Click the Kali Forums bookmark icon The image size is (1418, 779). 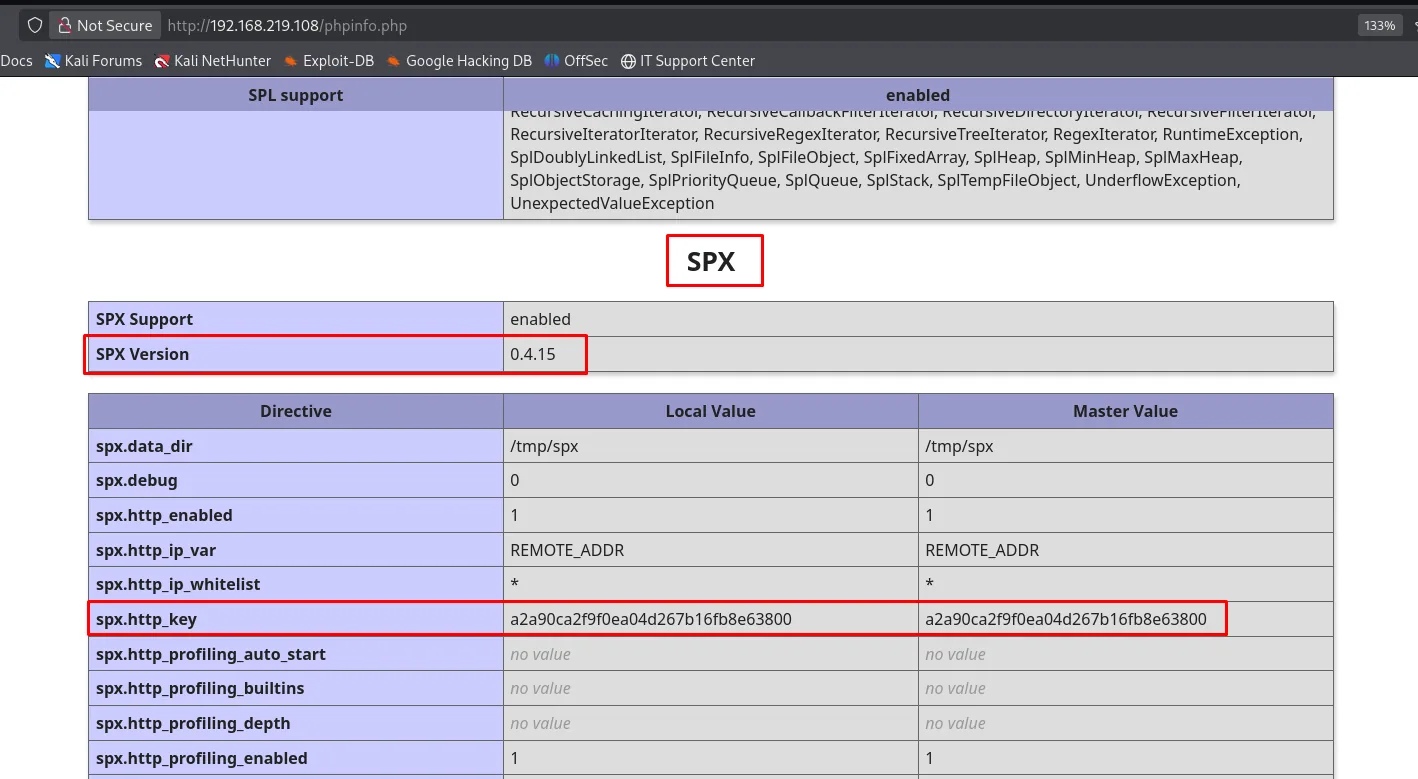[x=52, y=61]
